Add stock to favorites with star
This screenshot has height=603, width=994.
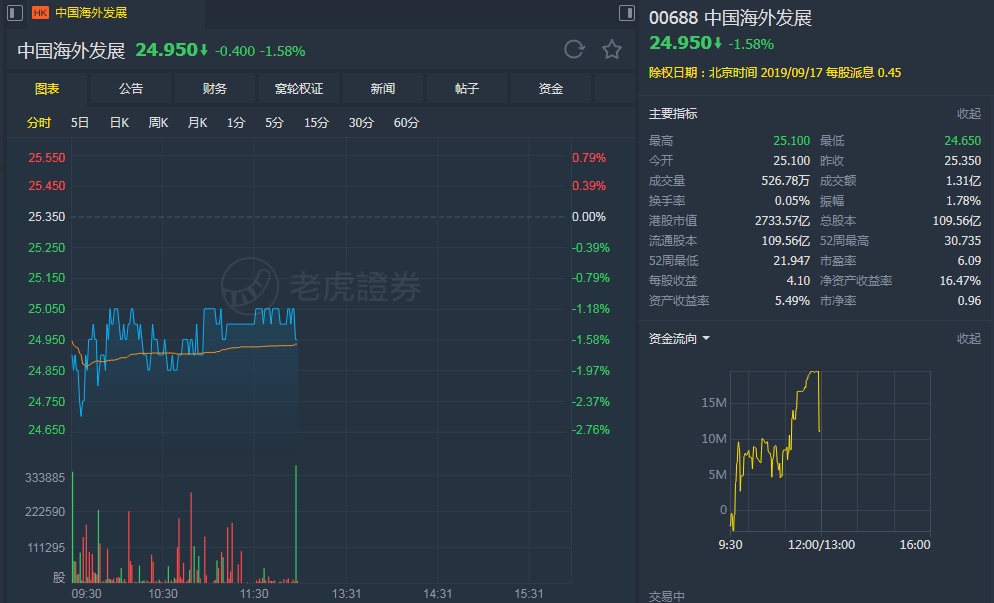click(x=612, y=49)
